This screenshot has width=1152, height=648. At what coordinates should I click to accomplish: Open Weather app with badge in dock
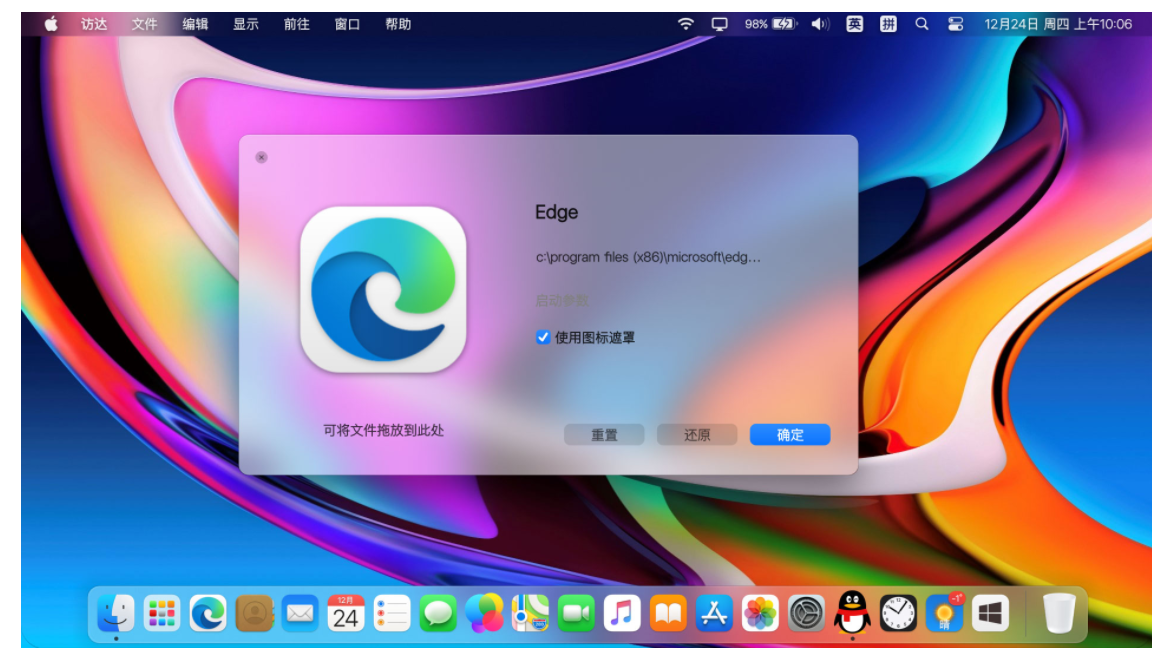(x=945, y=613)
